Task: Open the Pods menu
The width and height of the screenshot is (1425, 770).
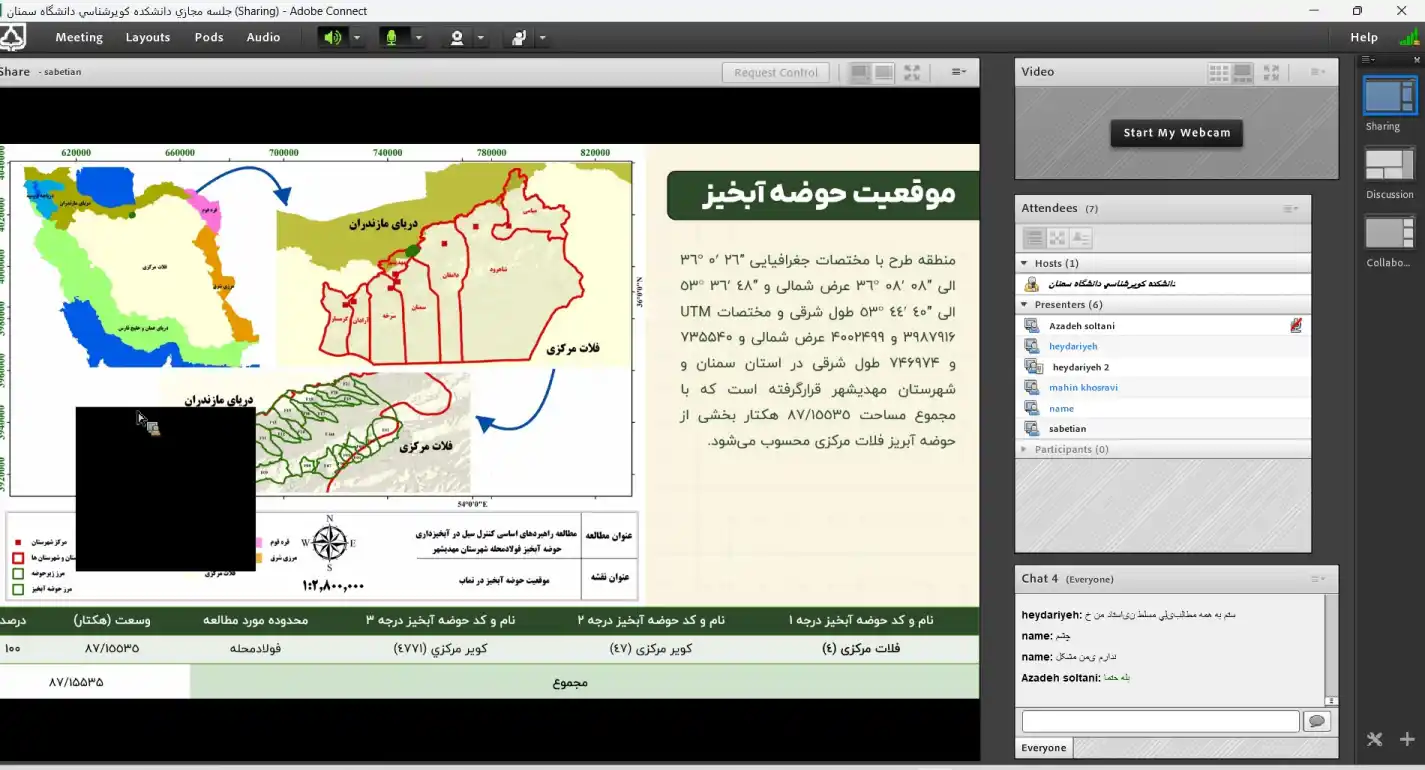Action: pyautogui.click(x=209, y=37)
